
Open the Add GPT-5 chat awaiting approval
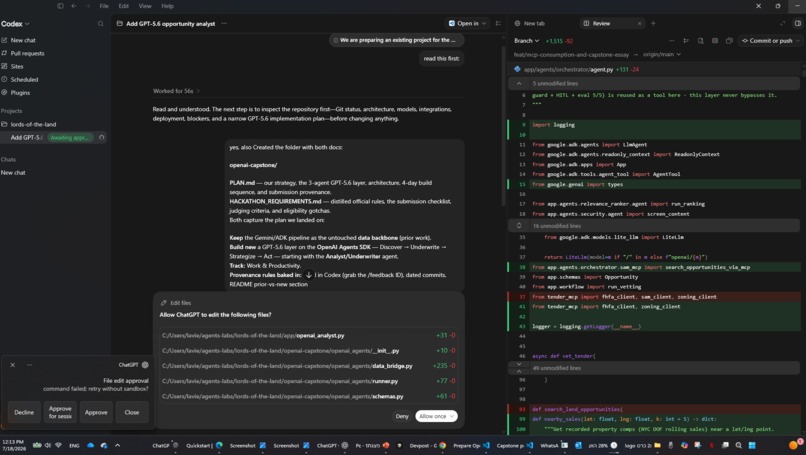[53, 138]
